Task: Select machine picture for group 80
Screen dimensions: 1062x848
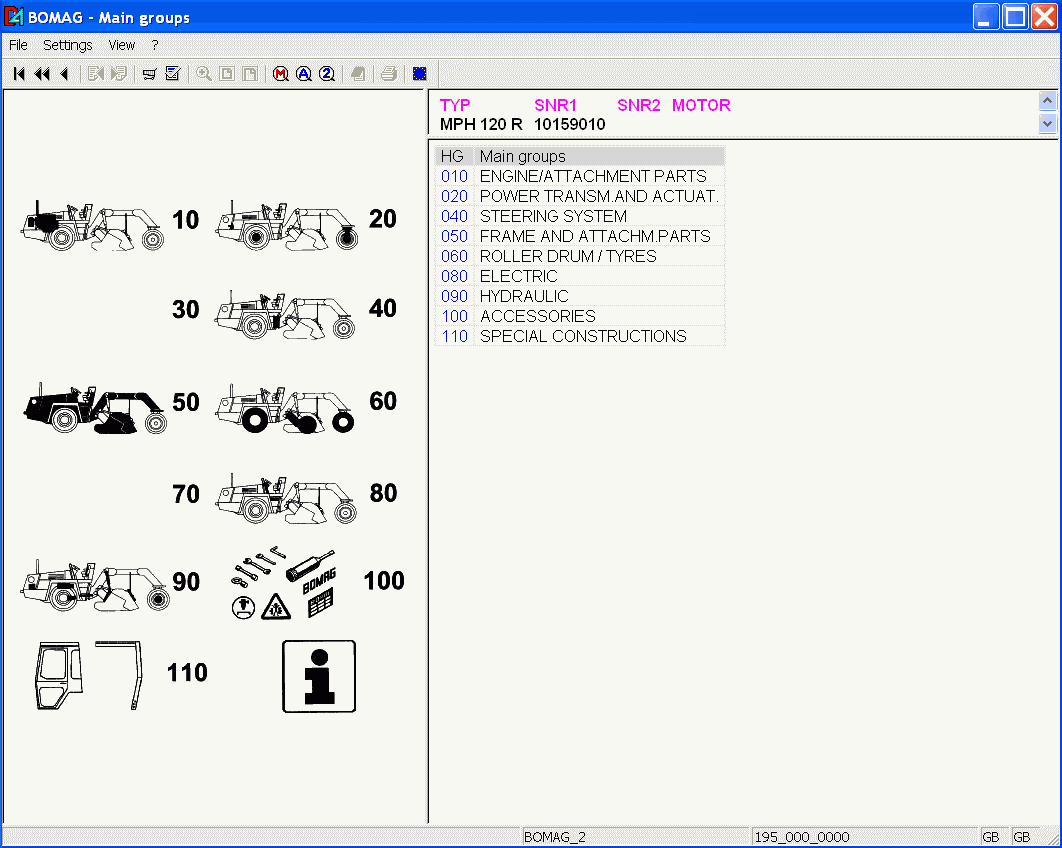Action: click(x=286, y=499)
